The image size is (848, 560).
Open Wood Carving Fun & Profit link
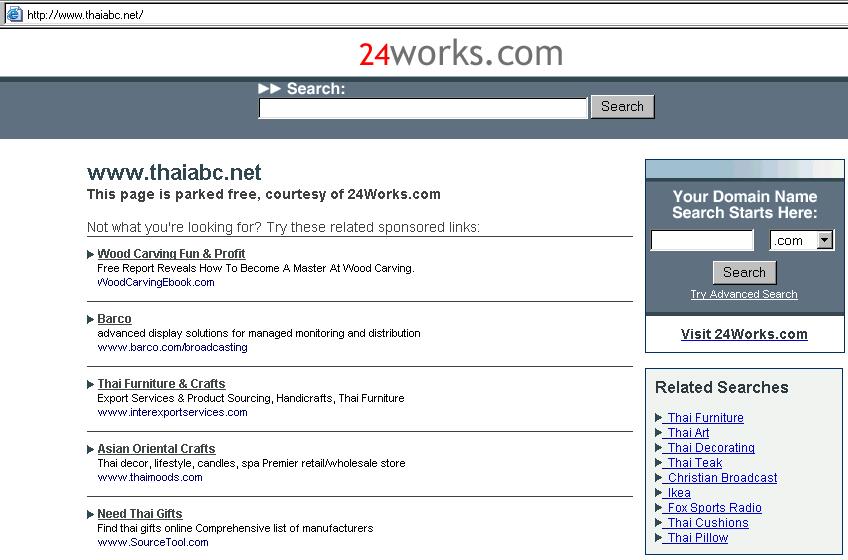[171, 254]
